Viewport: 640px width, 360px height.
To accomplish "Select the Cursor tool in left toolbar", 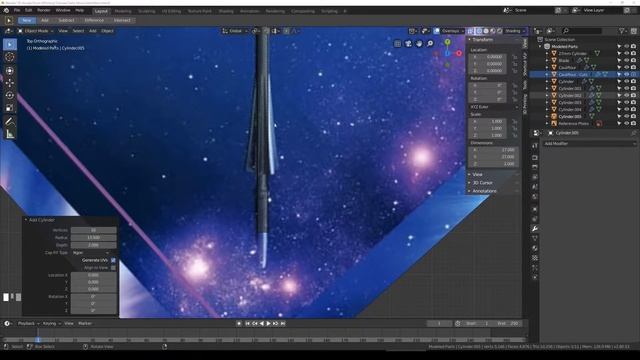I will (x=10, y=57).
